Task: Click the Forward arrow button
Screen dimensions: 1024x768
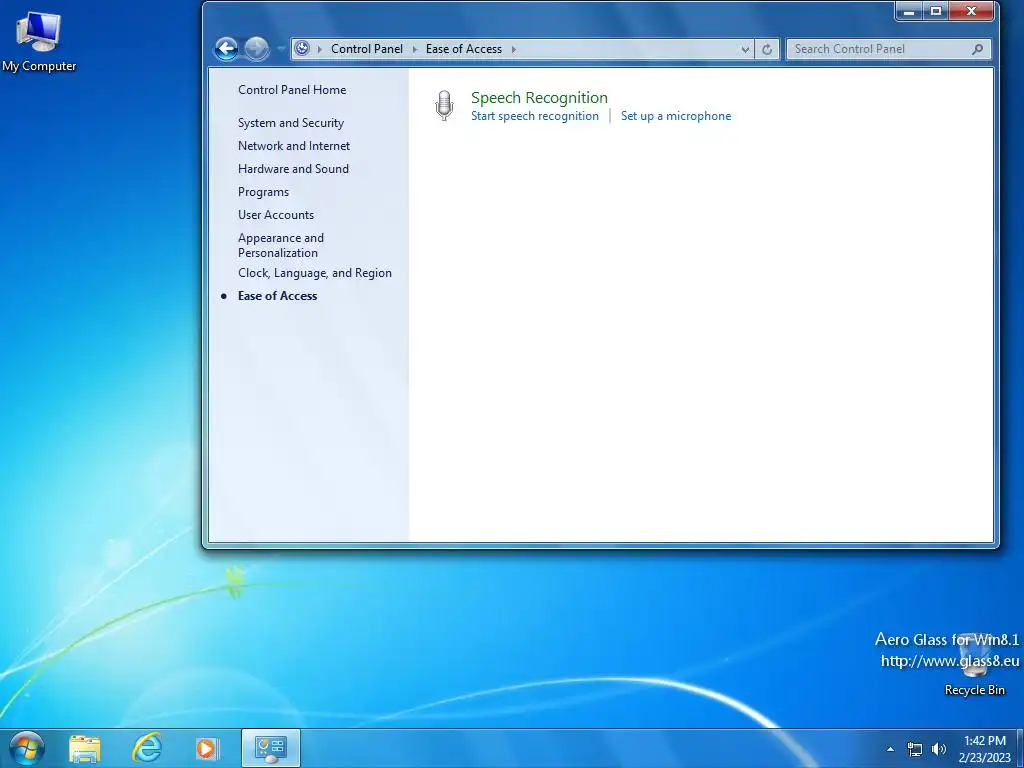Action: click(256, 48)
